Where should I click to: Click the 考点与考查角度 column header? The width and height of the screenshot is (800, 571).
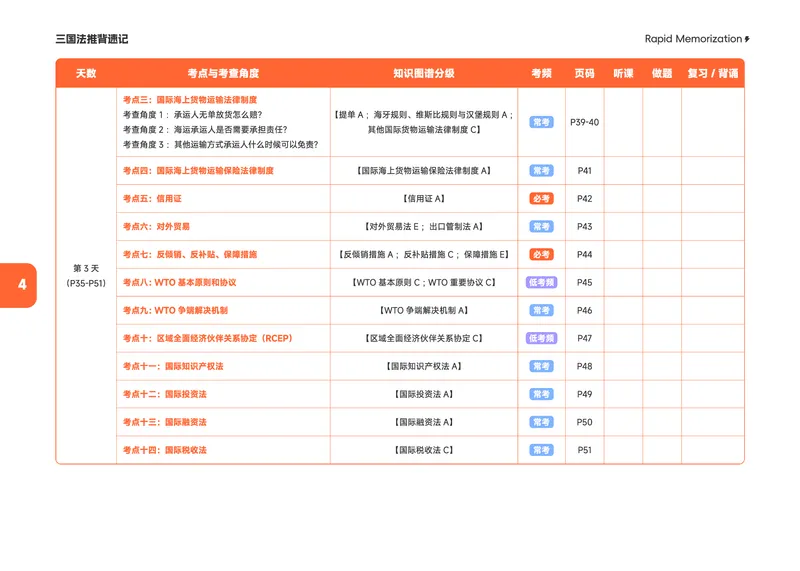click(223, 73)
